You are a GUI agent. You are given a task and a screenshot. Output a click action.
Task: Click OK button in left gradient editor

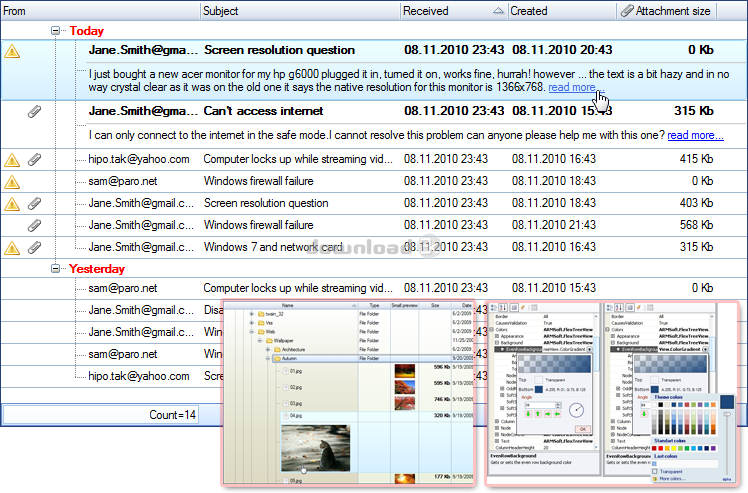pos(583,429)
